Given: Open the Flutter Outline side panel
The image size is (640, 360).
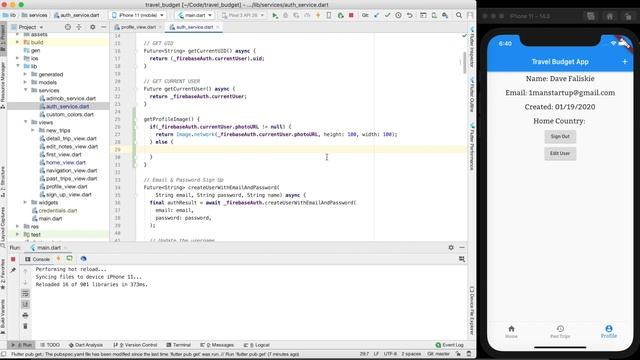Looking at the screenshot, I should point(472,95).
